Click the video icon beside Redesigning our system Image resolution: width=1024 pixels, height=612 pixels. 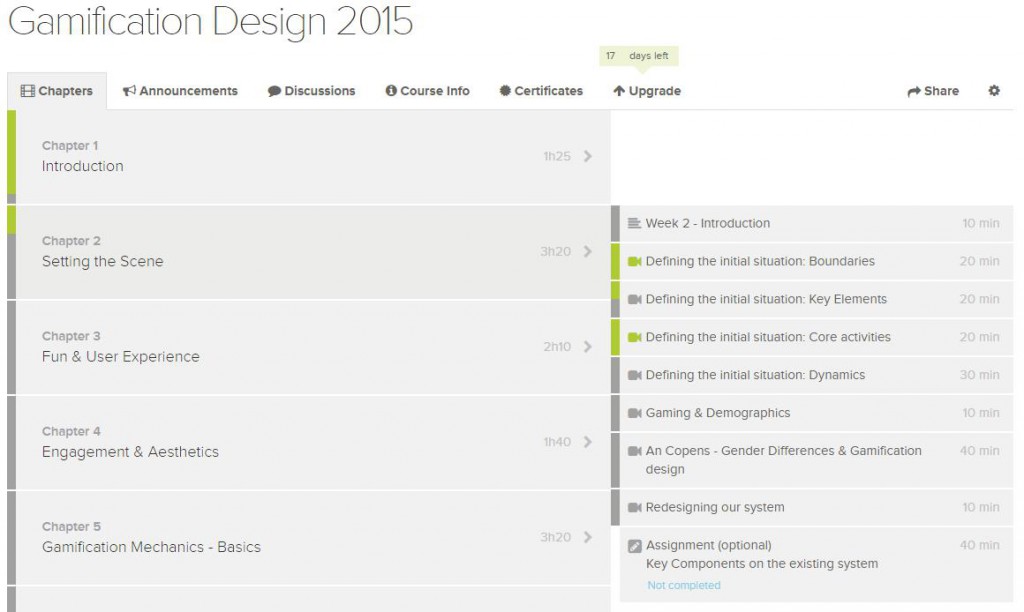pyautogui.click(x=634, y=508)
